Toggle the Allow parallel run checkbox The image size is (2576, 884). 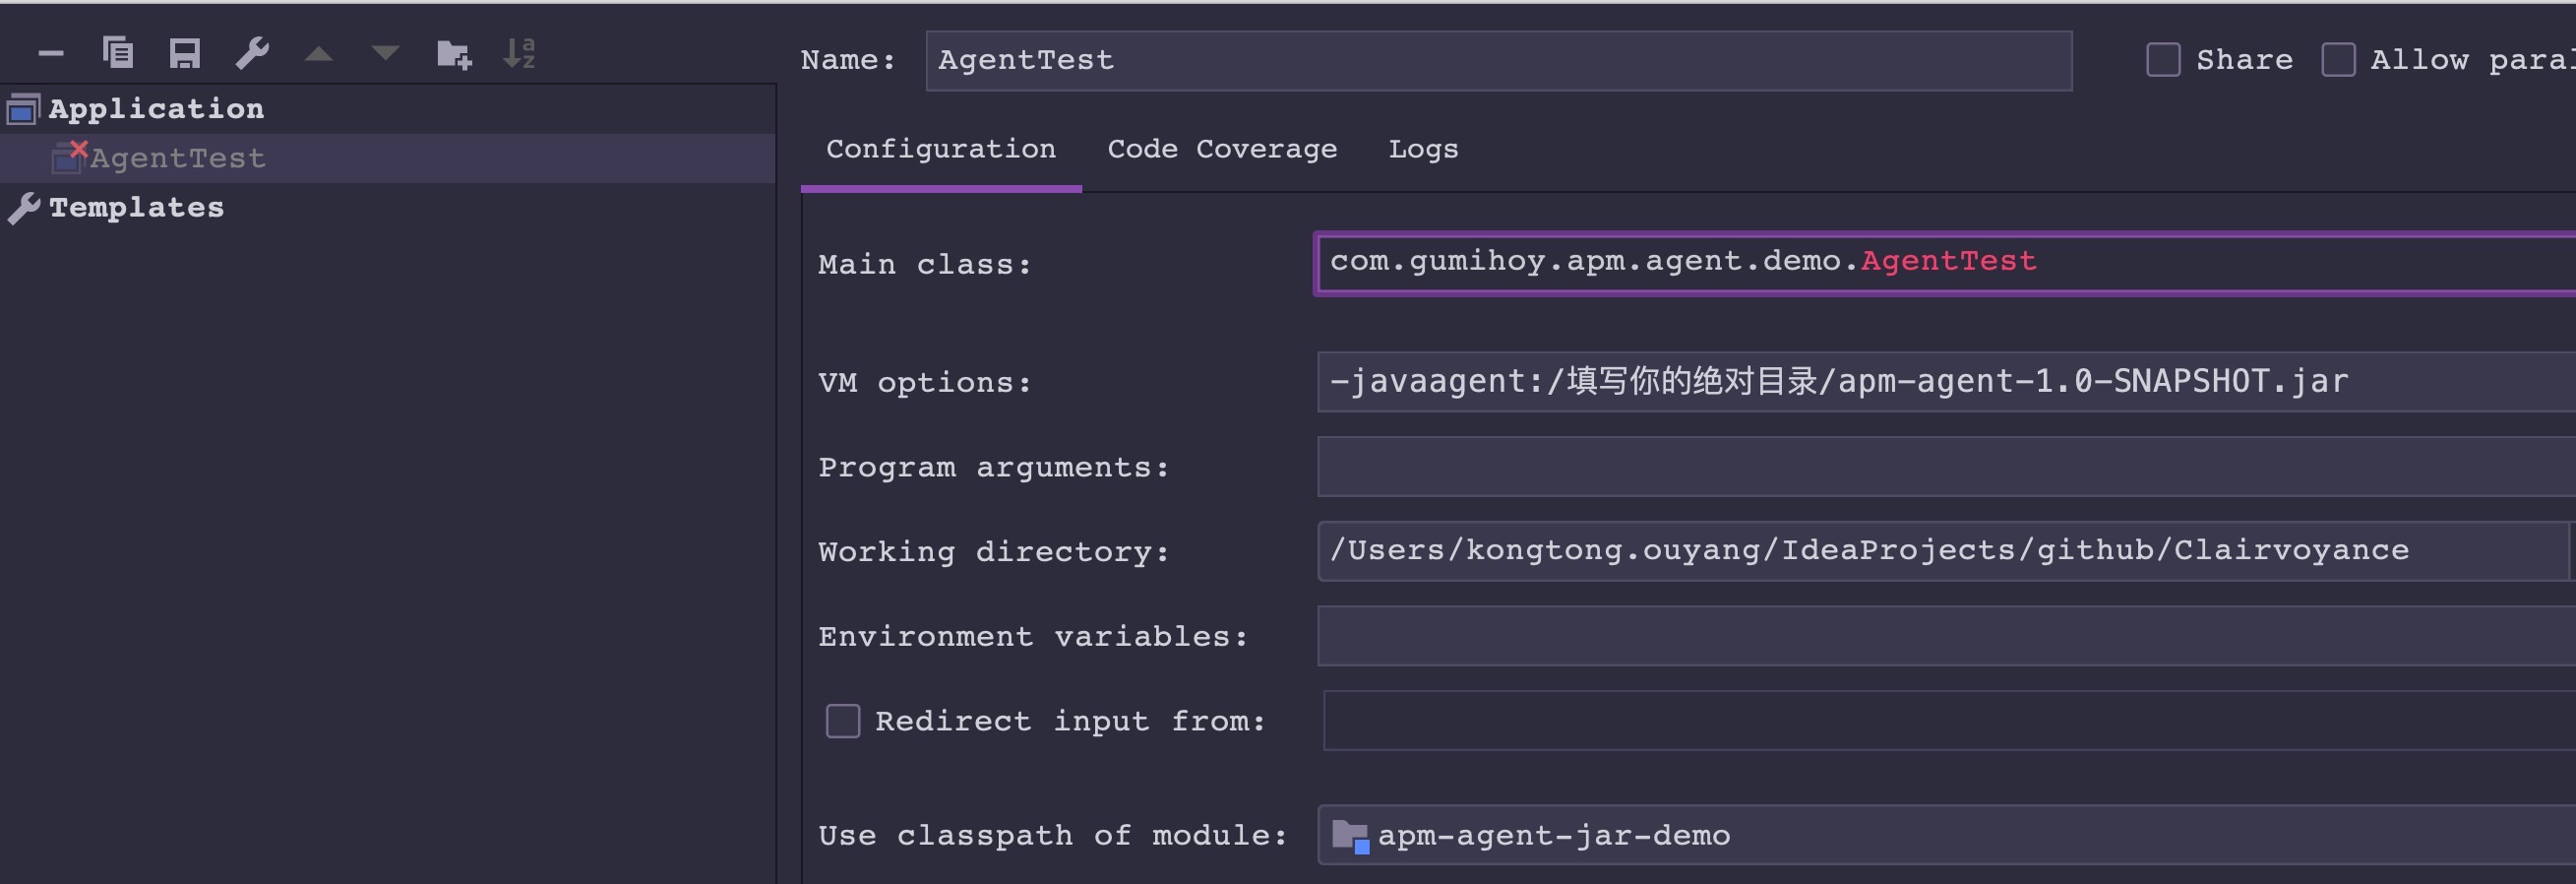pos(2338,60)
